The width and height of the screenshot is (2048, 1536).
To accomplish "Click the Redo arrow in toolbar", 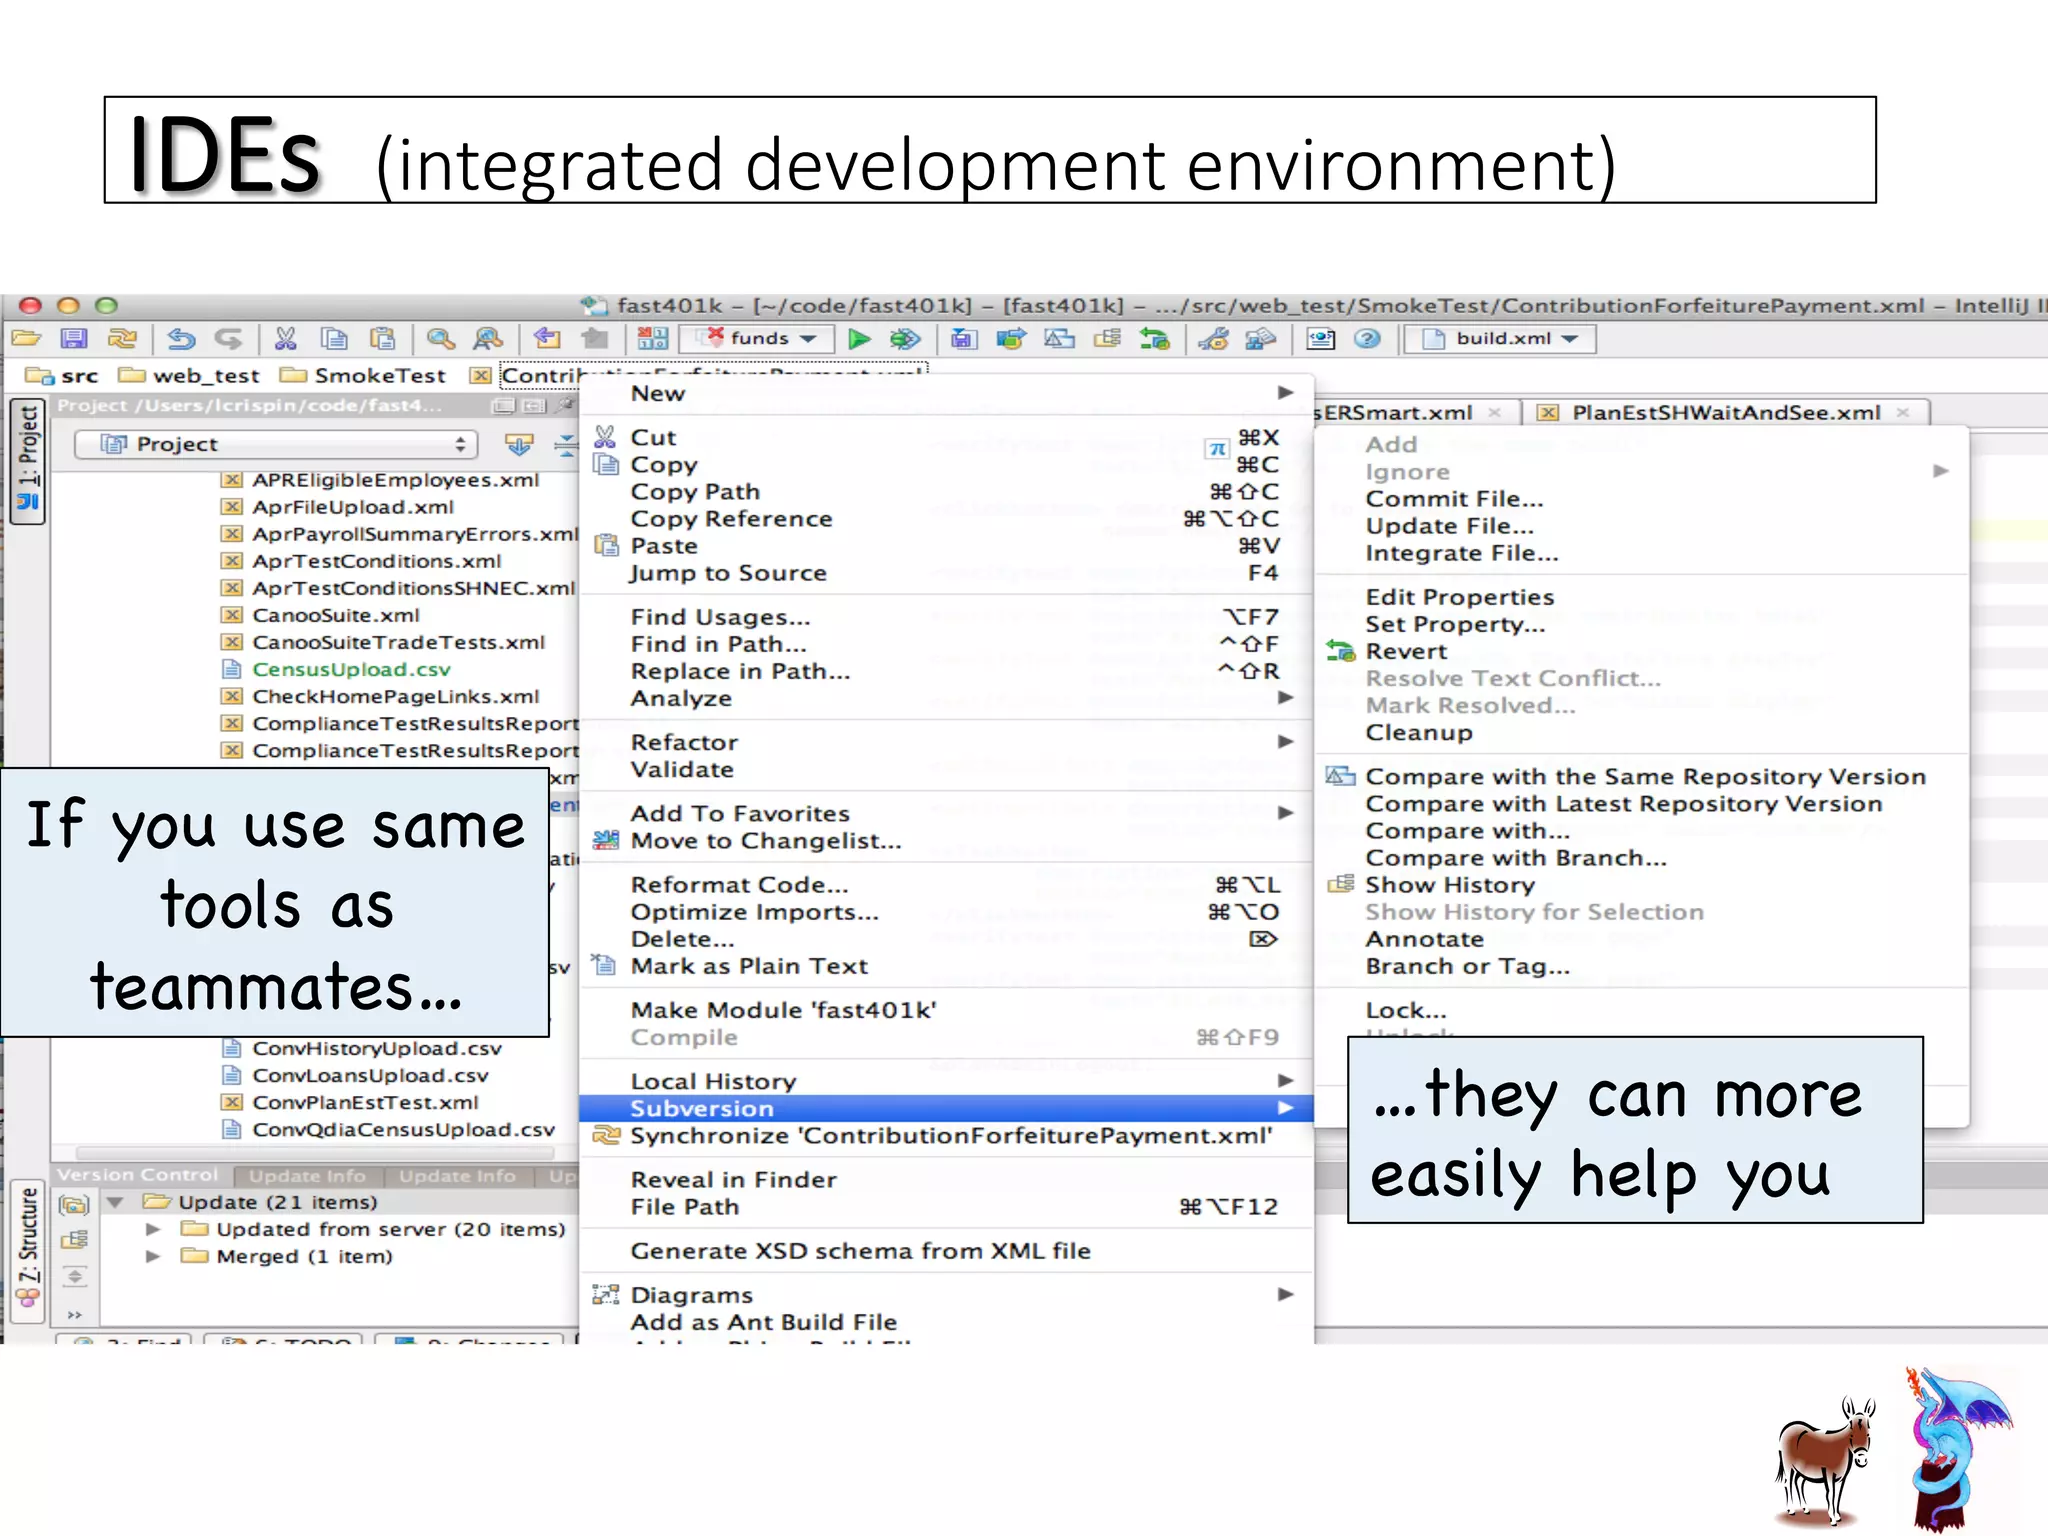I will [x=229, y=339].
